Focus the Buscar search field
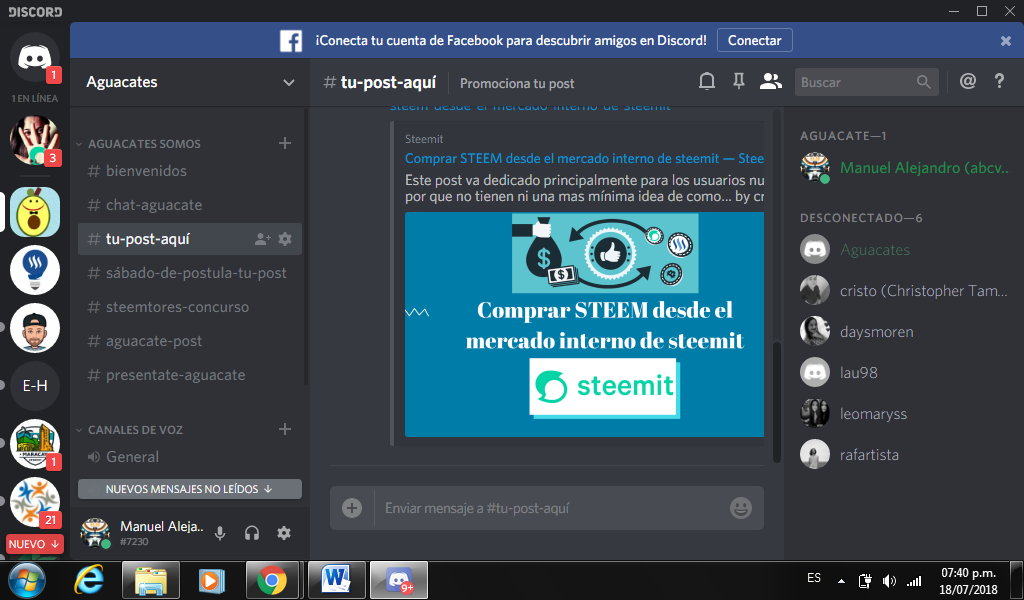Viewport: 1024px width, 600px height. [867, 82]
